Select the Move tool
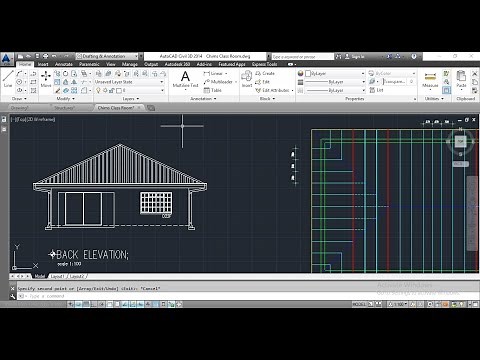Image resolution: width=480 pixels, height=360 pixels. coord(46,79)
